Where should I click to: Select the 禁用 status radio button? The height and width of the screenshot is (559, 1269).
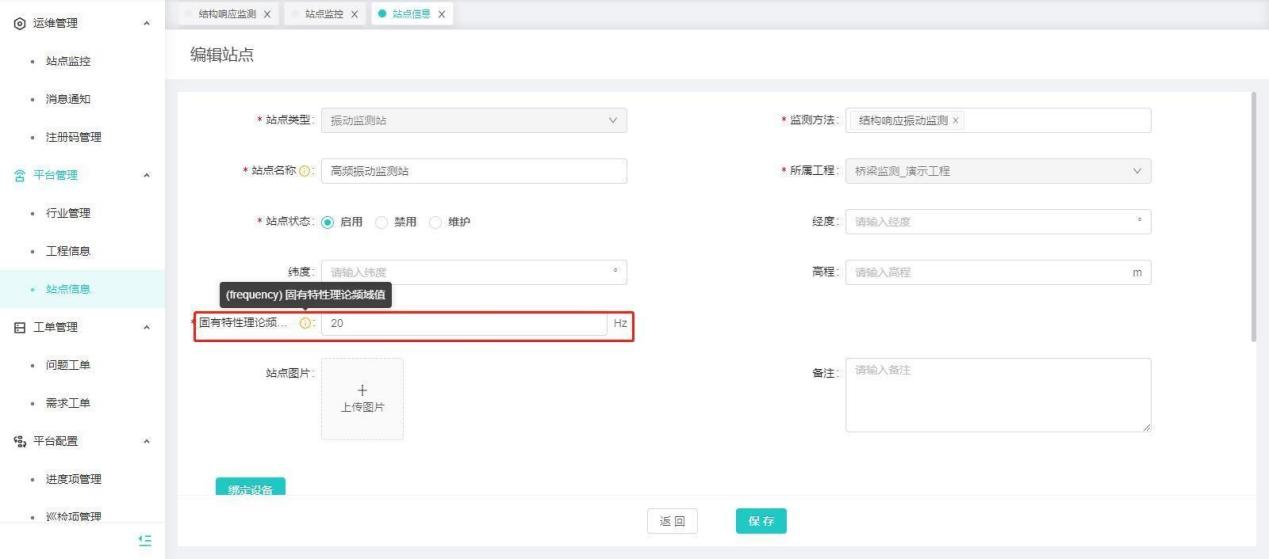click(x=380, y=222)
